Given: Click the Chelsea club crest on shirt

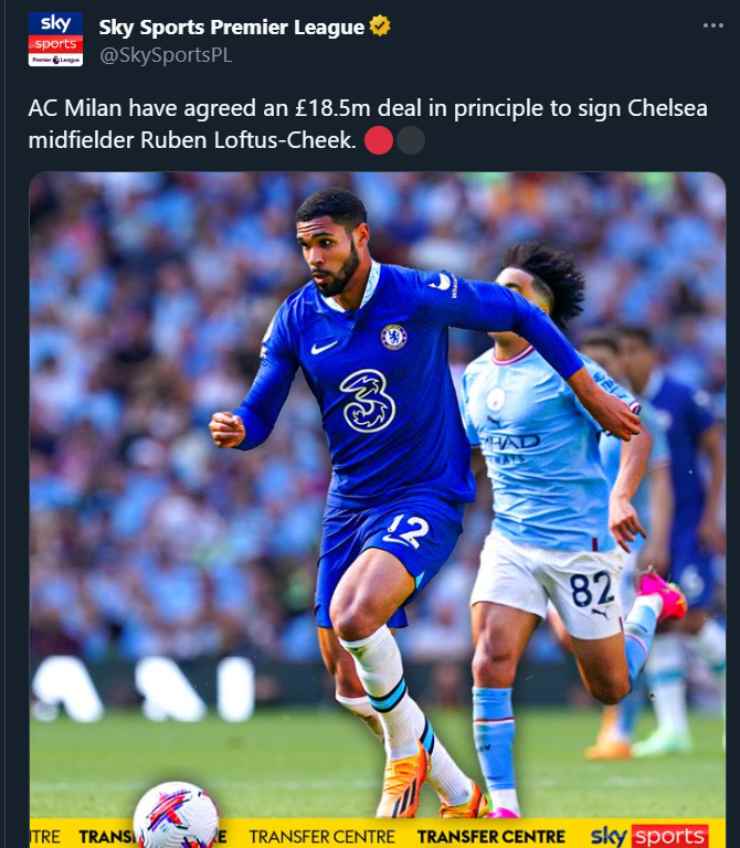Looking at the screenshot, I should 393,337.
